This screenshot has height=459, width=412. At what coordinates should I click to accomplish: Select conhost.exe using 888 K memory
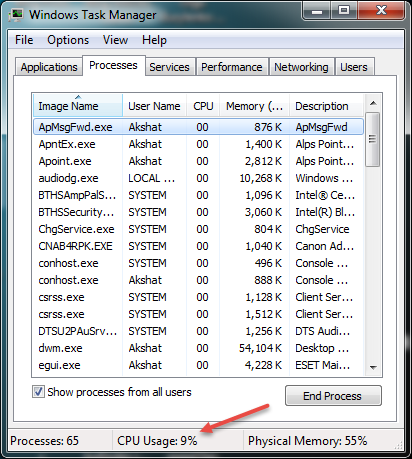198,280
